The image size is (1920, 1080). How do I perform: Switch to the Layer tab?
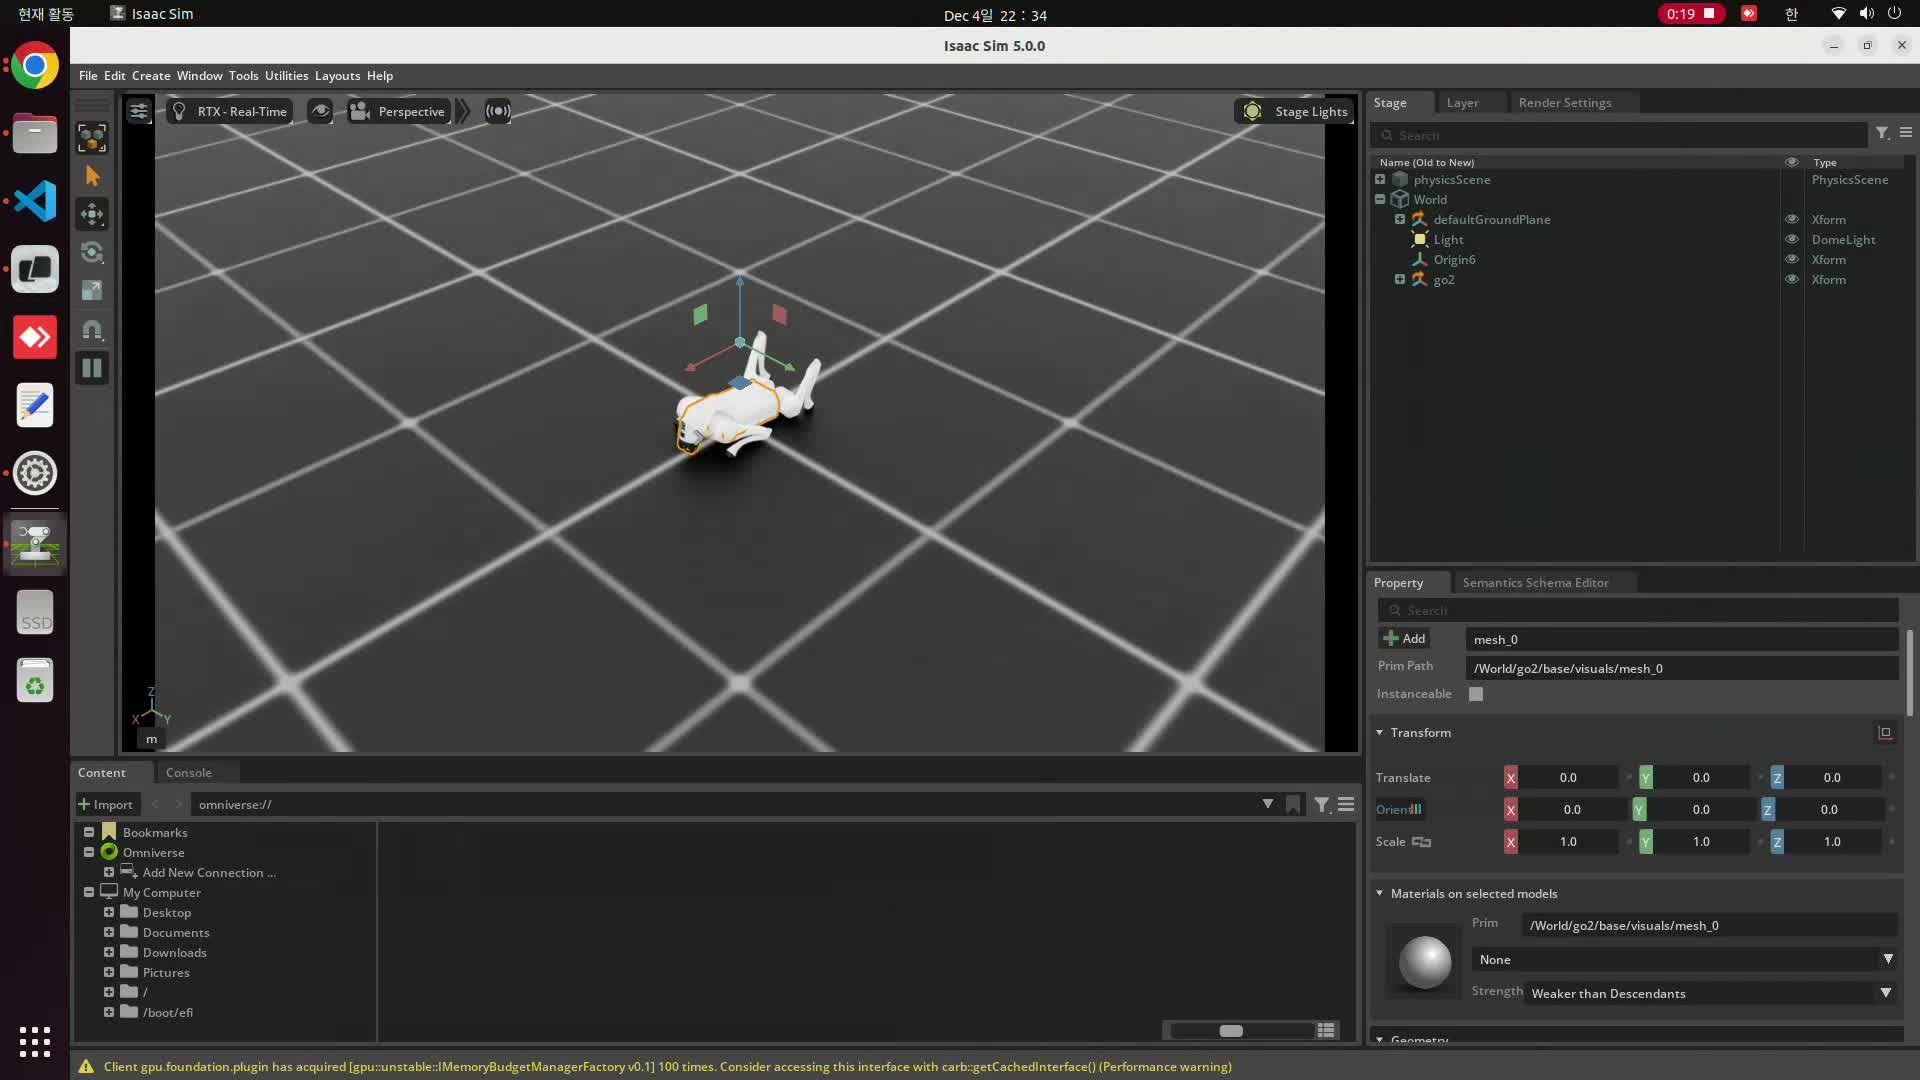click(1462, 103)
